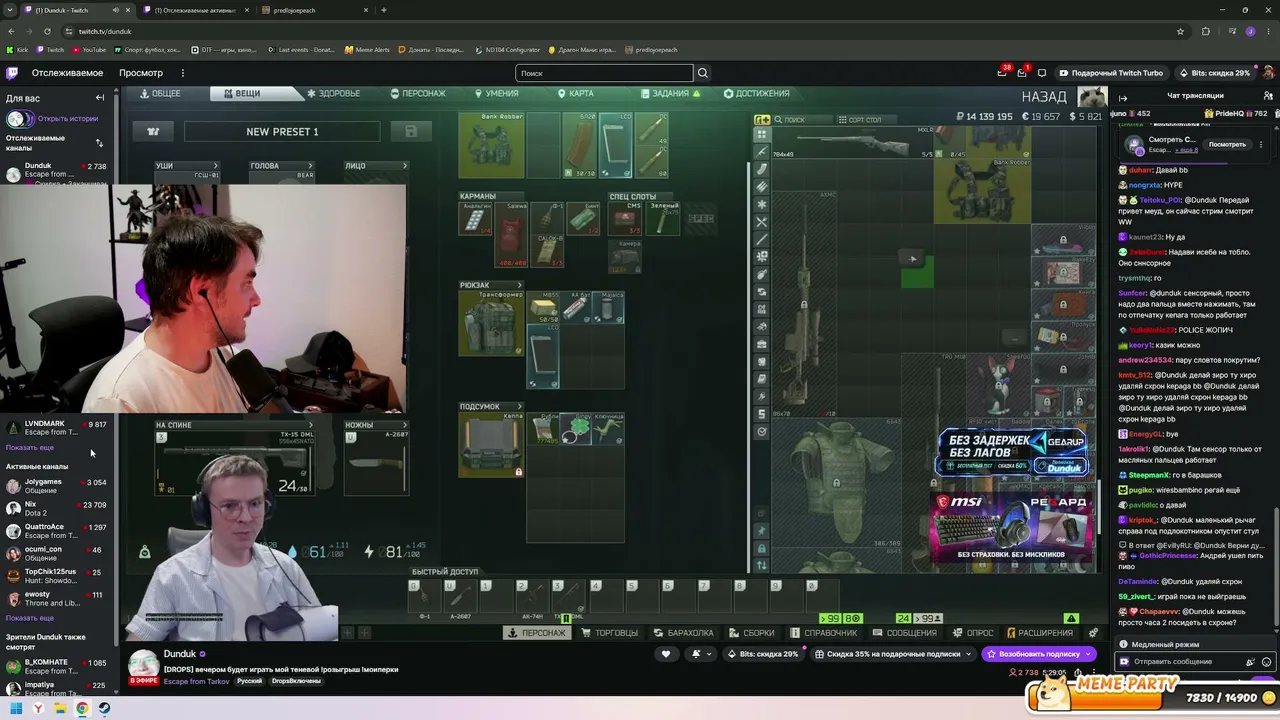Open the ND104 Configurator bookmark
Image resolution: width=1280 pixels, height=720 pixels.
[507, 50]
